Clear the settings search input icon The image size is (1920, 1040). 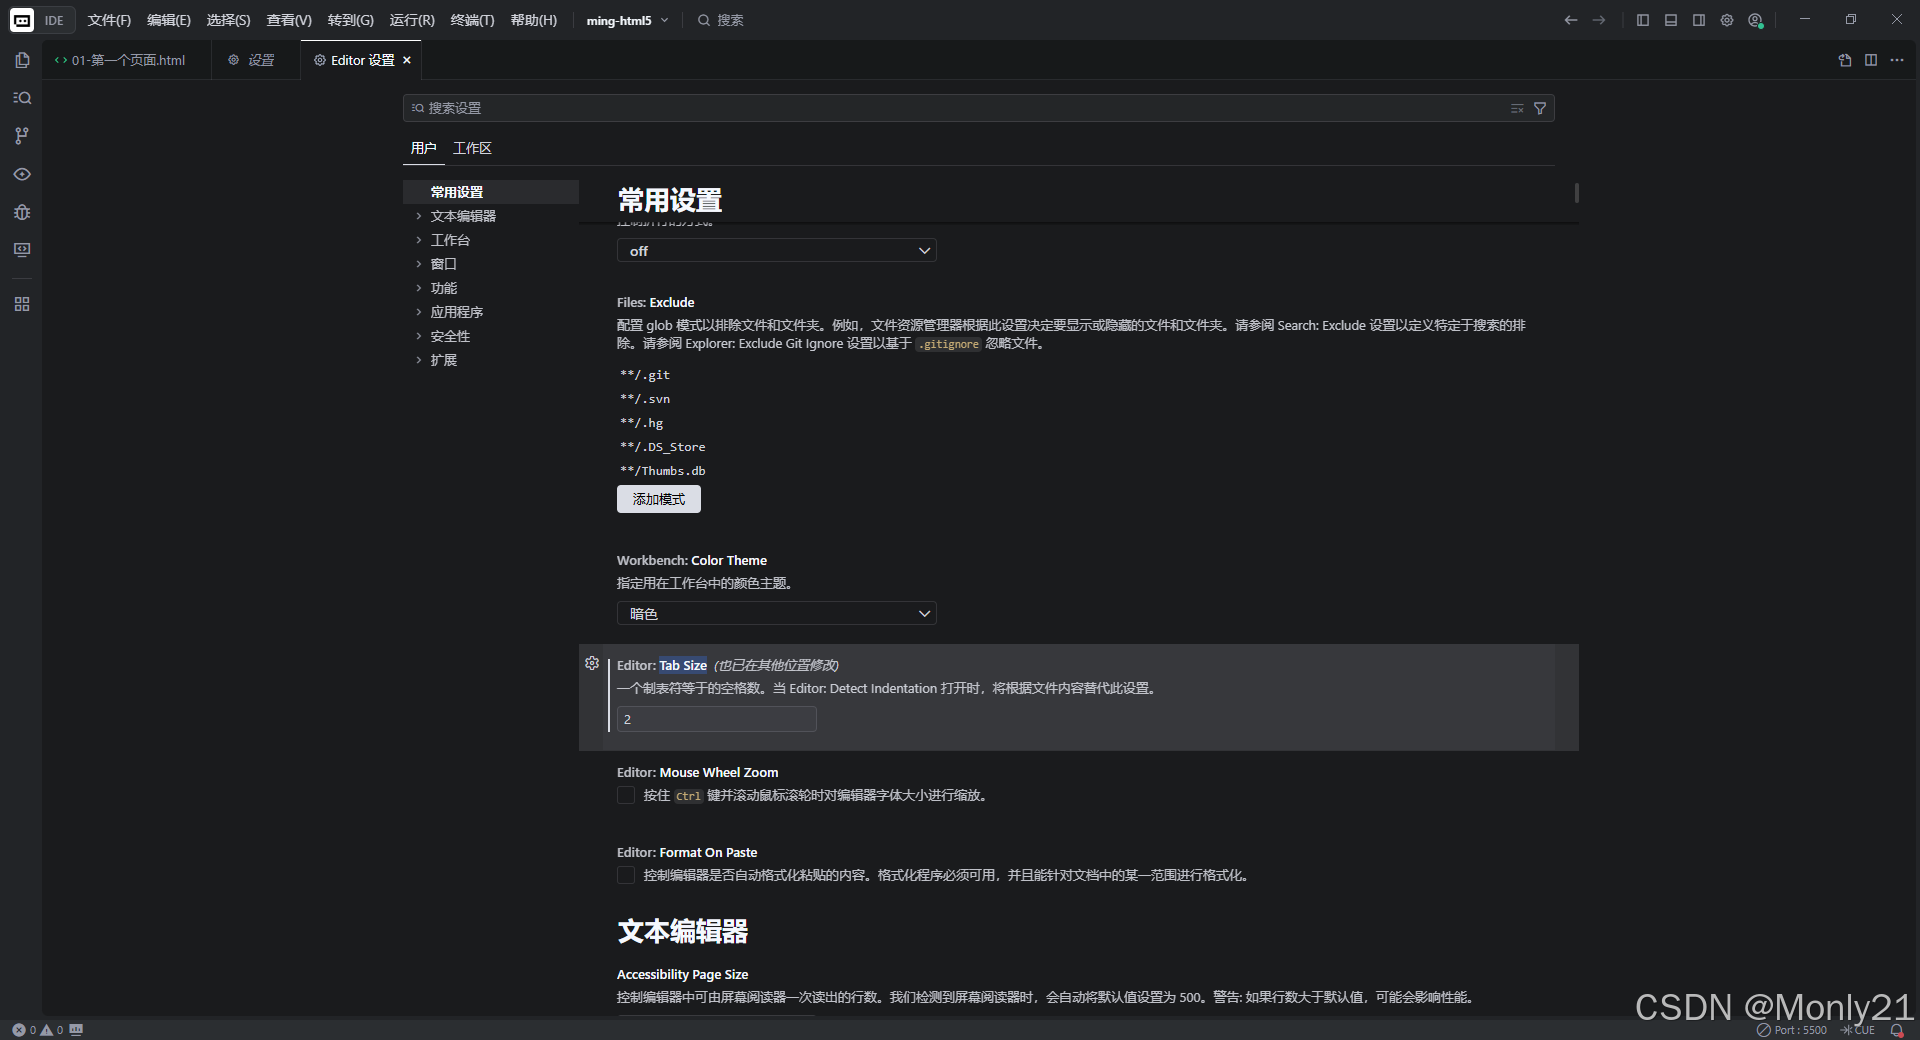click(1517, 108)
